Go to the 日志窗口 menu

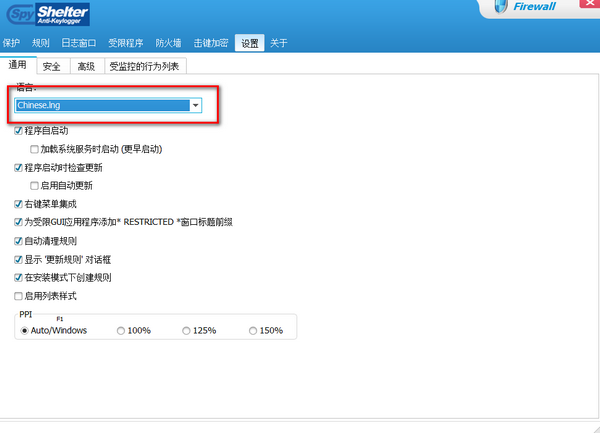[x=78, y=43]
